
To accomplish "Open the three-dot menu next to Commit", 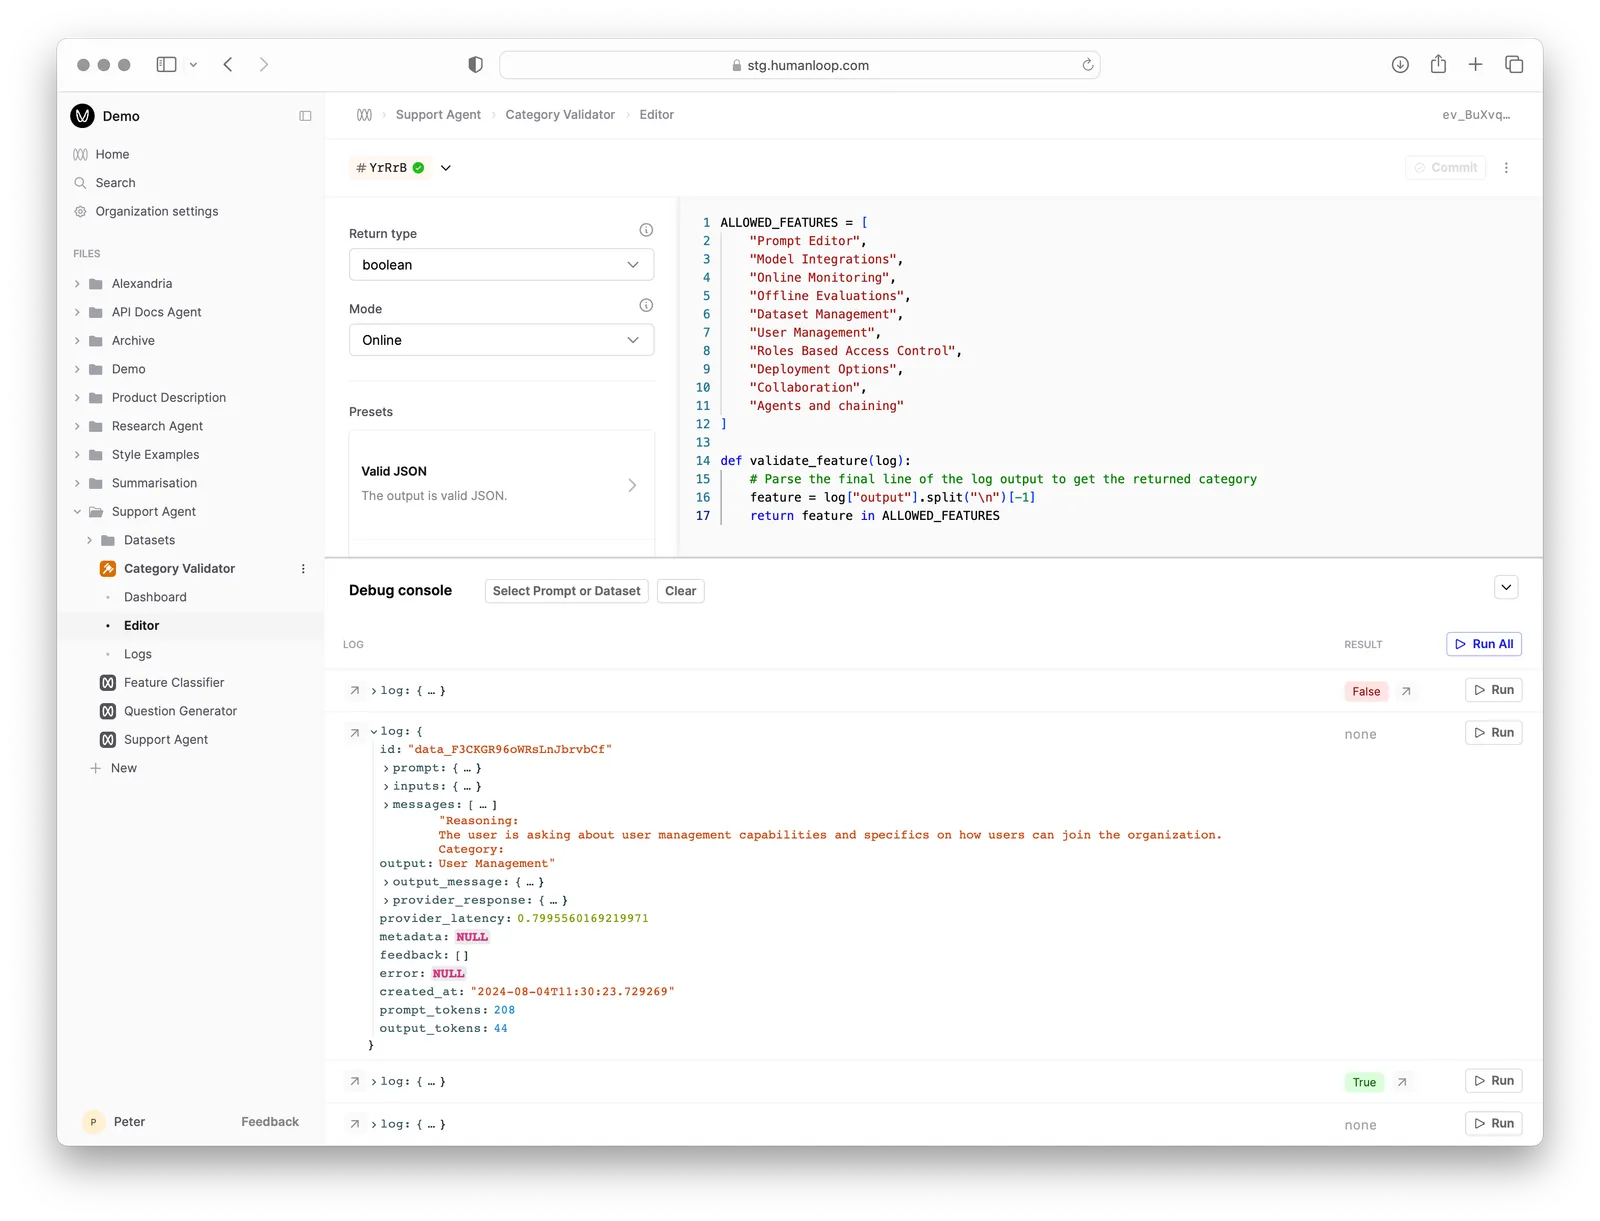I will coord(1506,168).
